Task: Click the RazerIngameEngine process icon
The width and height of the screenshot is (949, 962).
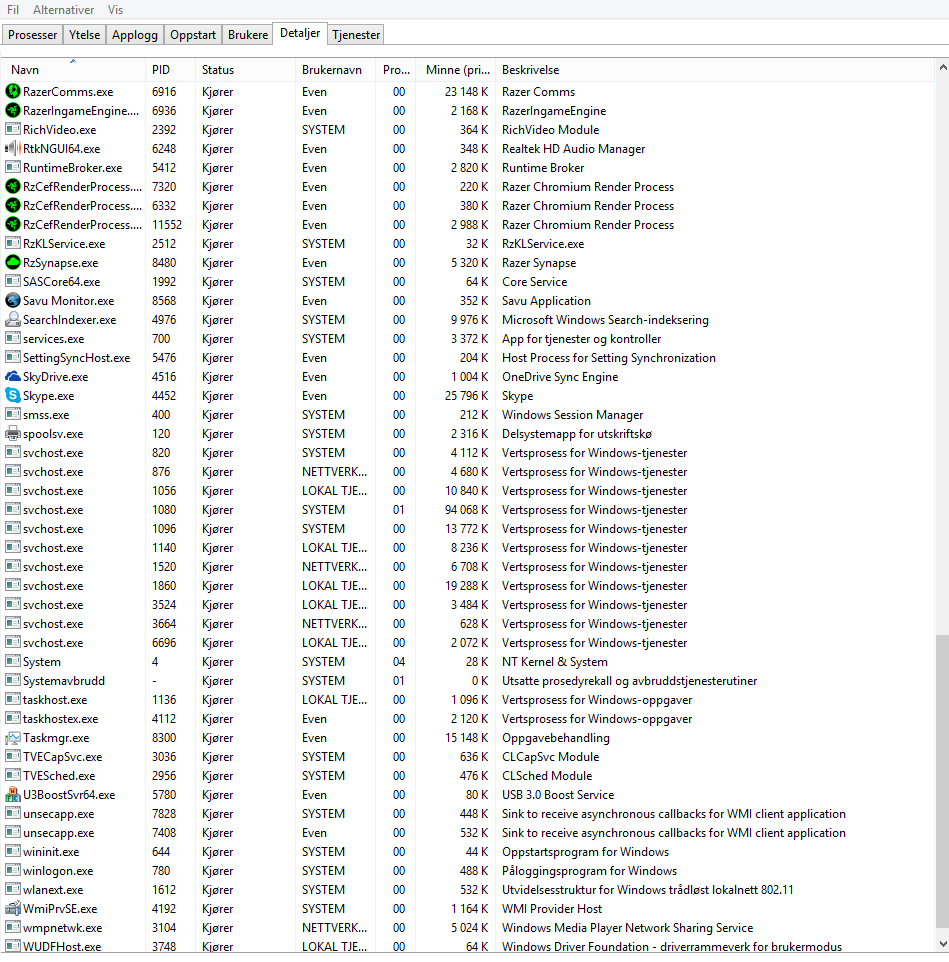Action: (13, 111)
